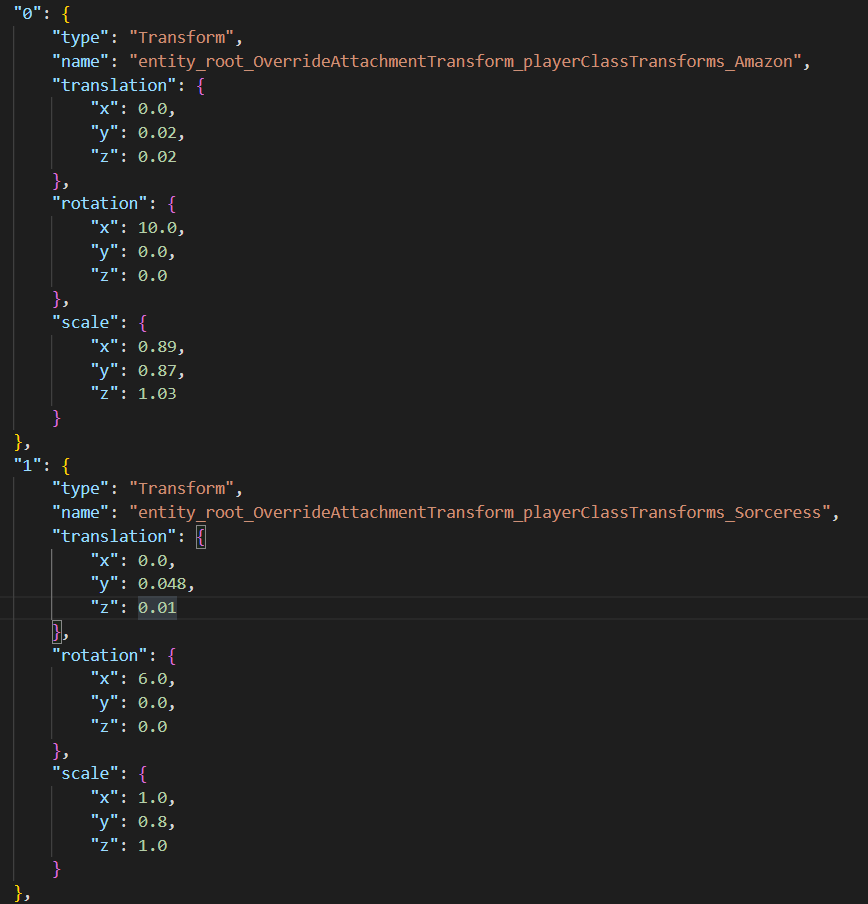Click Sorceress rotation y value 0.0
Screen dimensions: 868x904
pos(152,703)
